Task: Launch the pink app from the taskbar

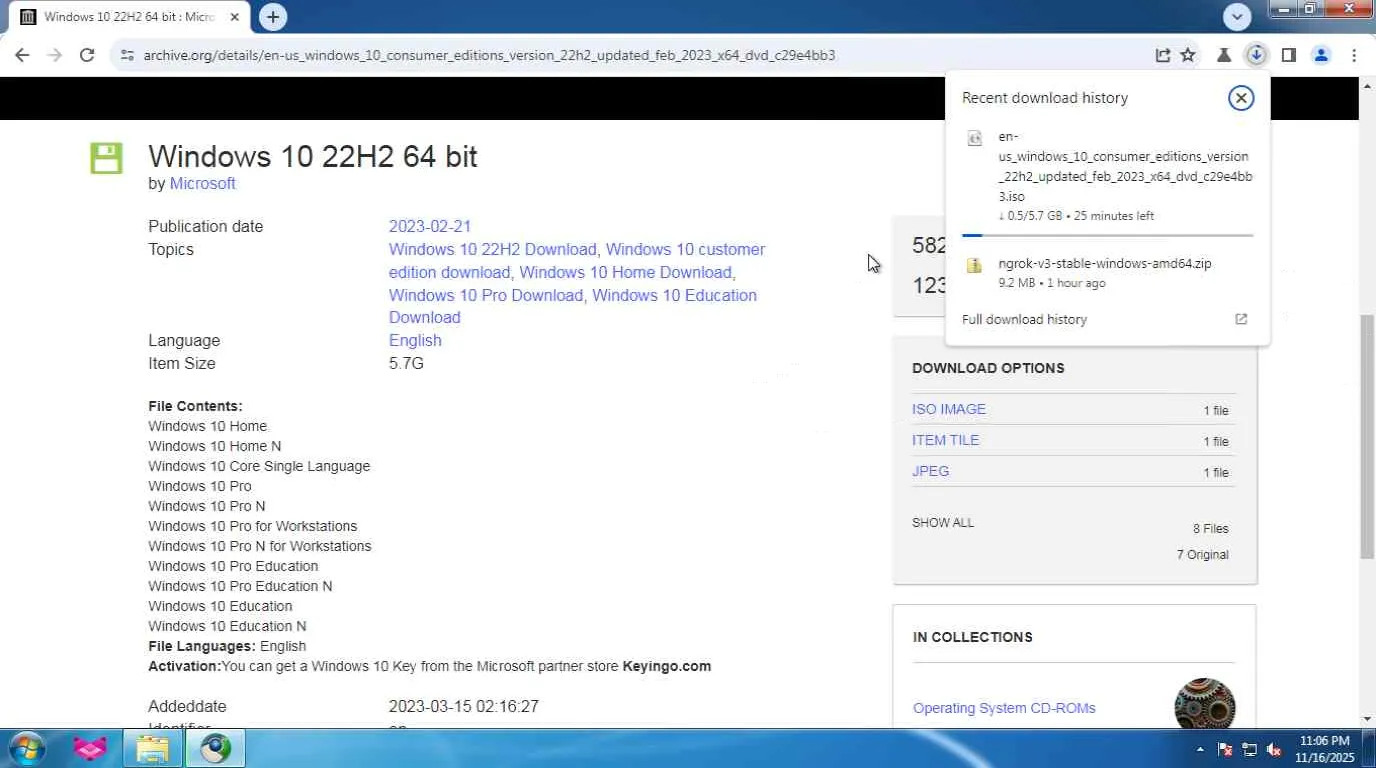Action: pos(90,748)
